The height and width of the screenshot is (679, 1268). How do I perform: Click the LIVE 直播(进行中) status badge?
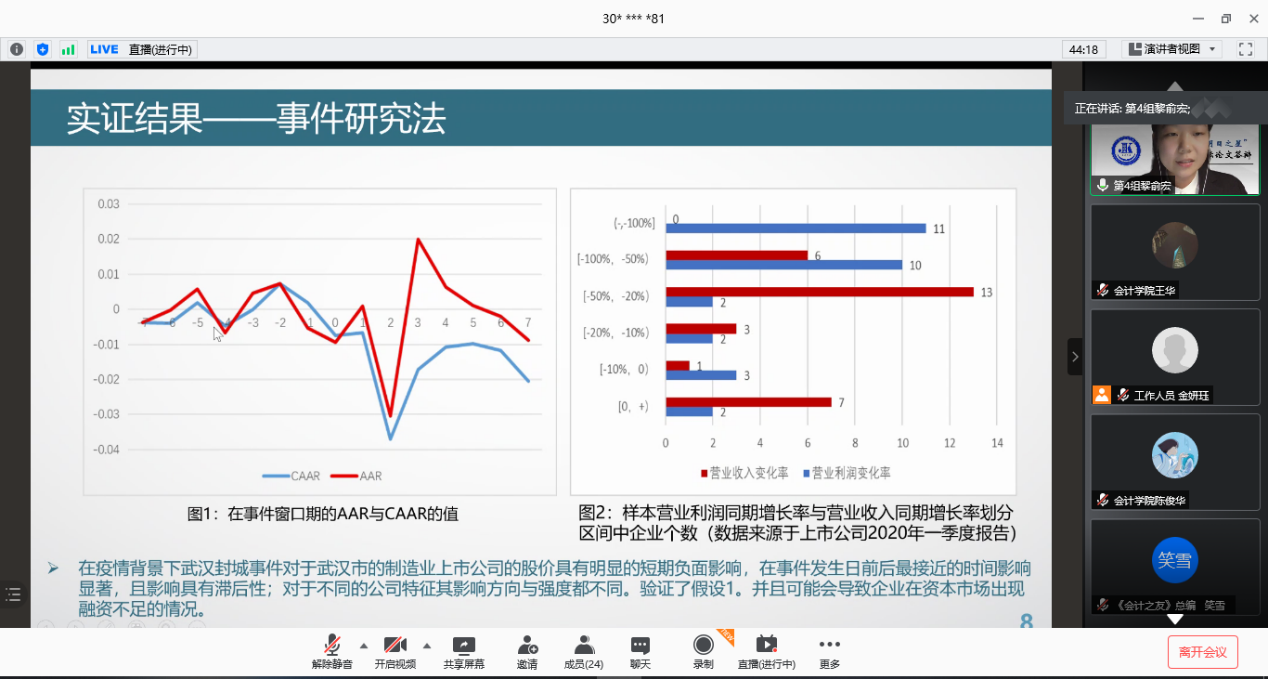[141, 49]
